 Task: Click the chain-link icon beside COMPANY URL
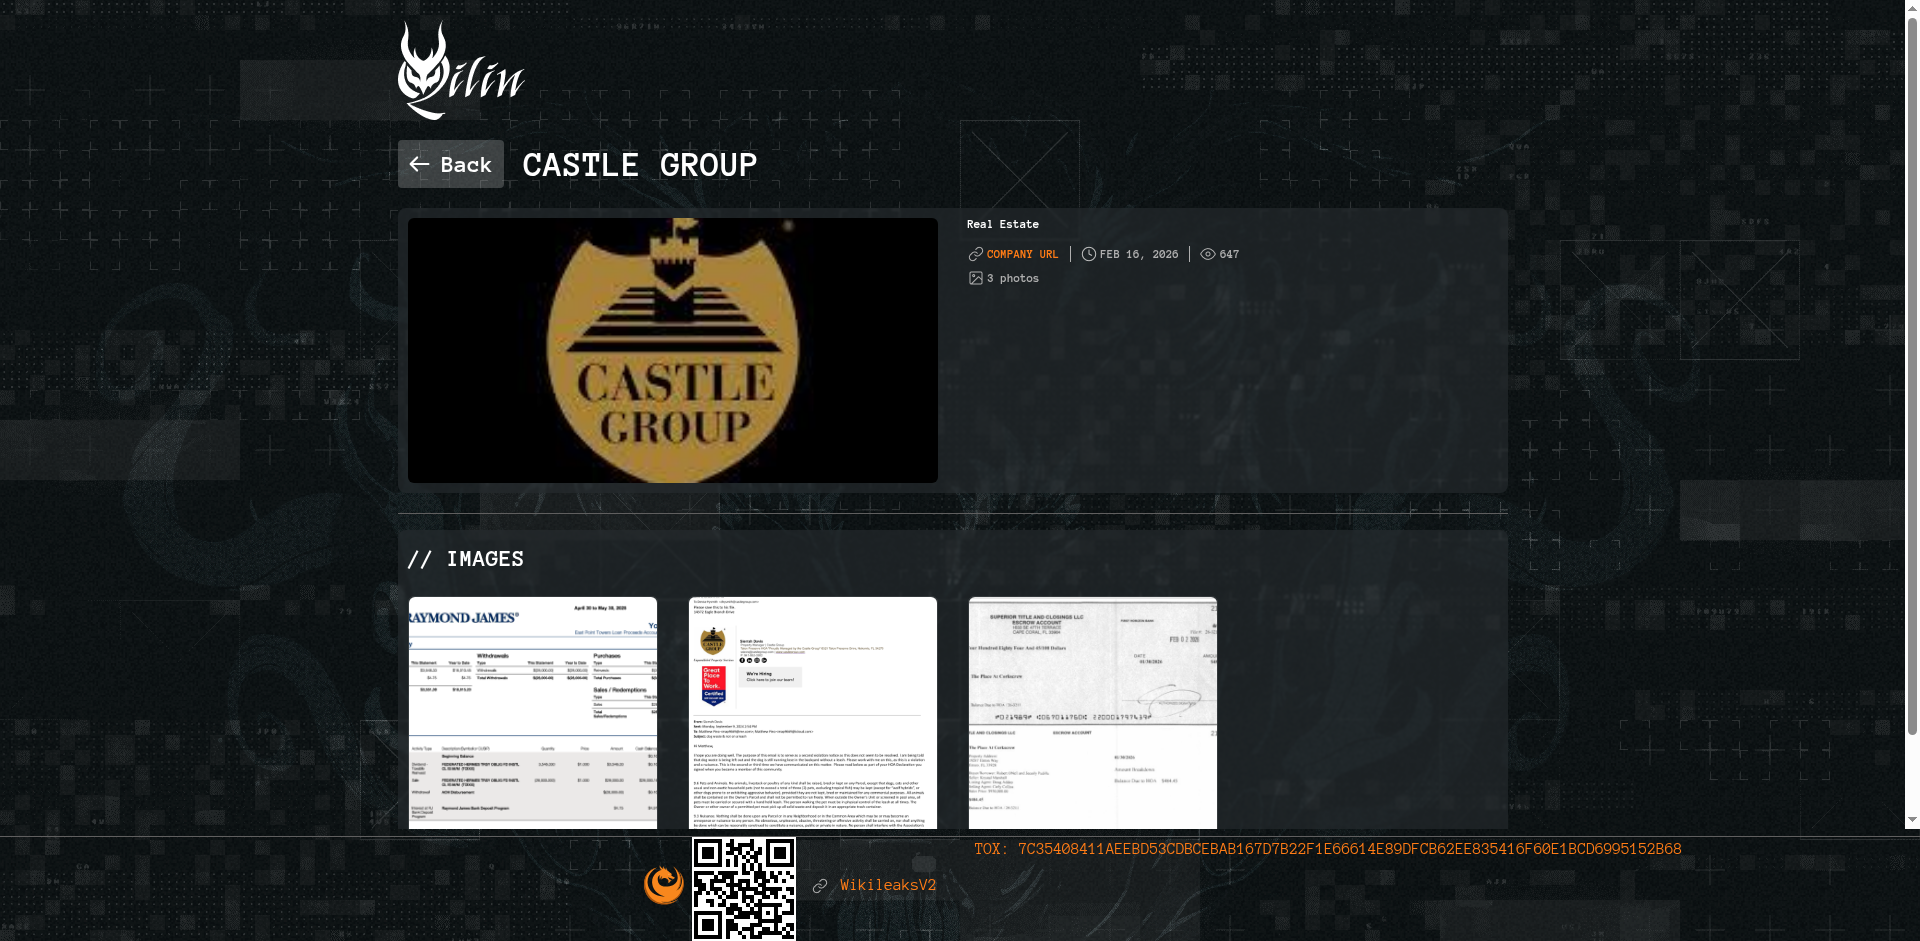[x=975, y=255]
